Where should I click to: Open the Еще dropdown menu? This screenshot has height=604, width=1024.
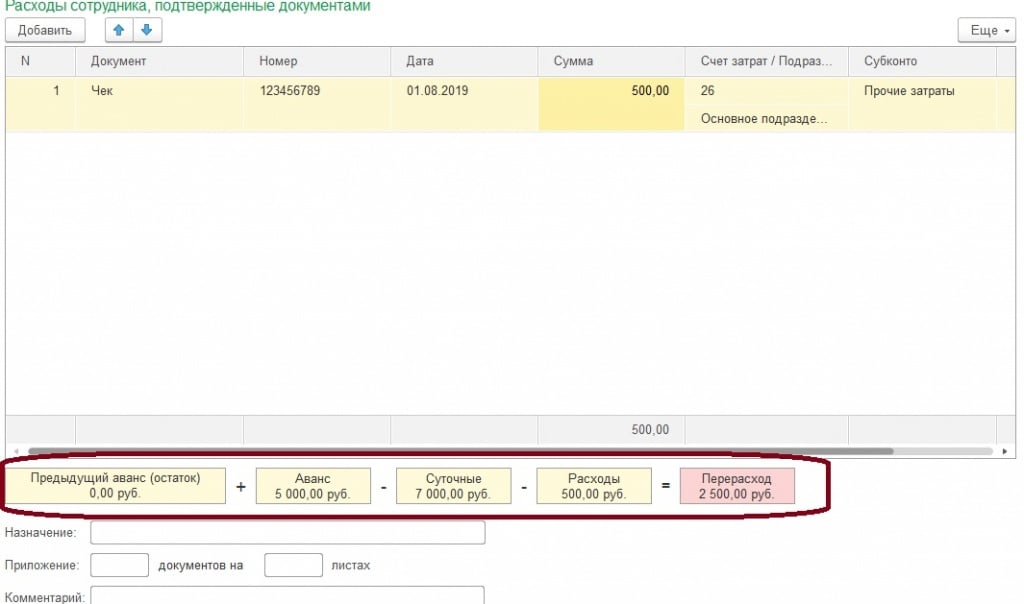[985, 30]
